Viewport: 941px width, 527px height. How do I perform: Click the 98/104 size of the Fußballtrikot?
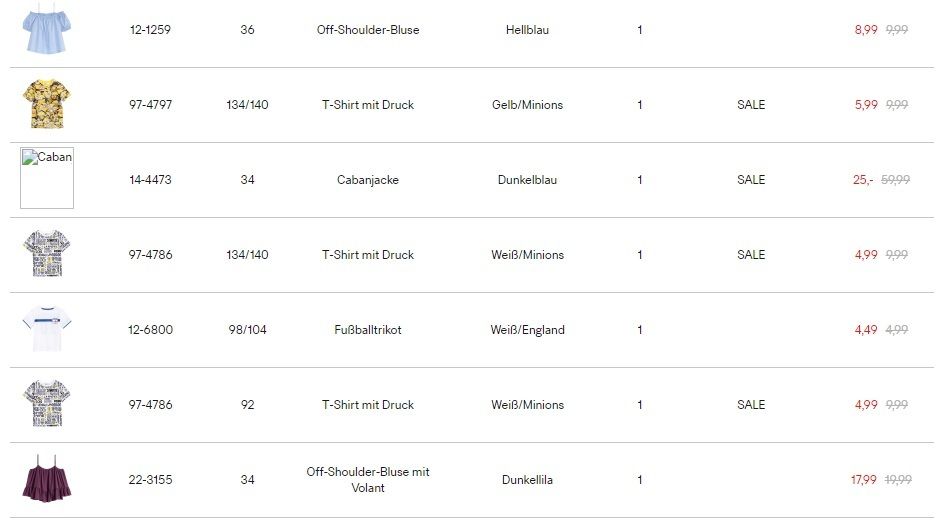247,330
